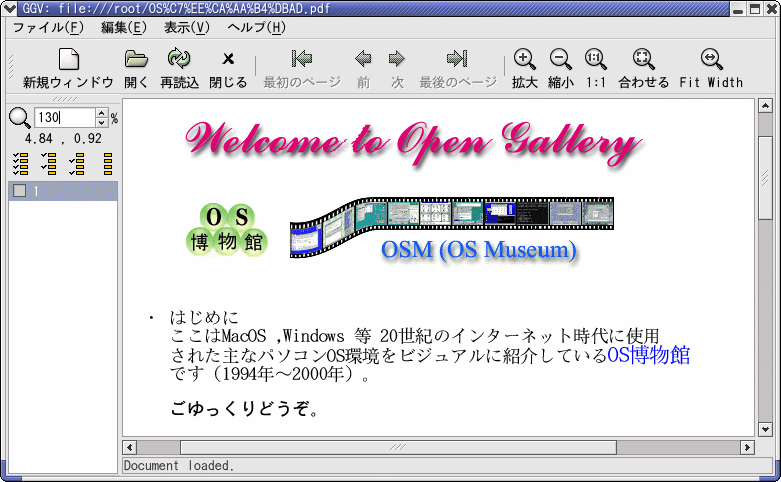The height and width of the screenshot is (482, 781).
Task: Open the 編集(E) menu
Action: pyautogui.click(x=124, y=27)
